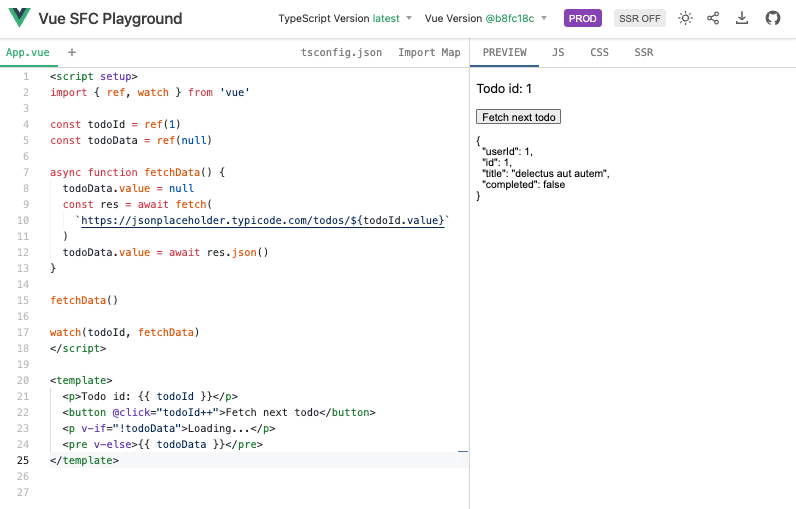Open the Import Map tab

429,52
